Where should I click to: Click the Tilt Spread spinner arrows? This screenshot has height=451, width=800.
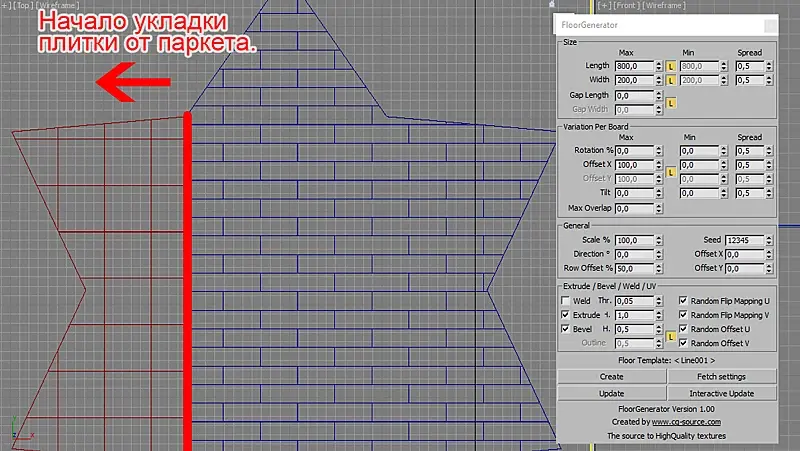click(769, 193)
